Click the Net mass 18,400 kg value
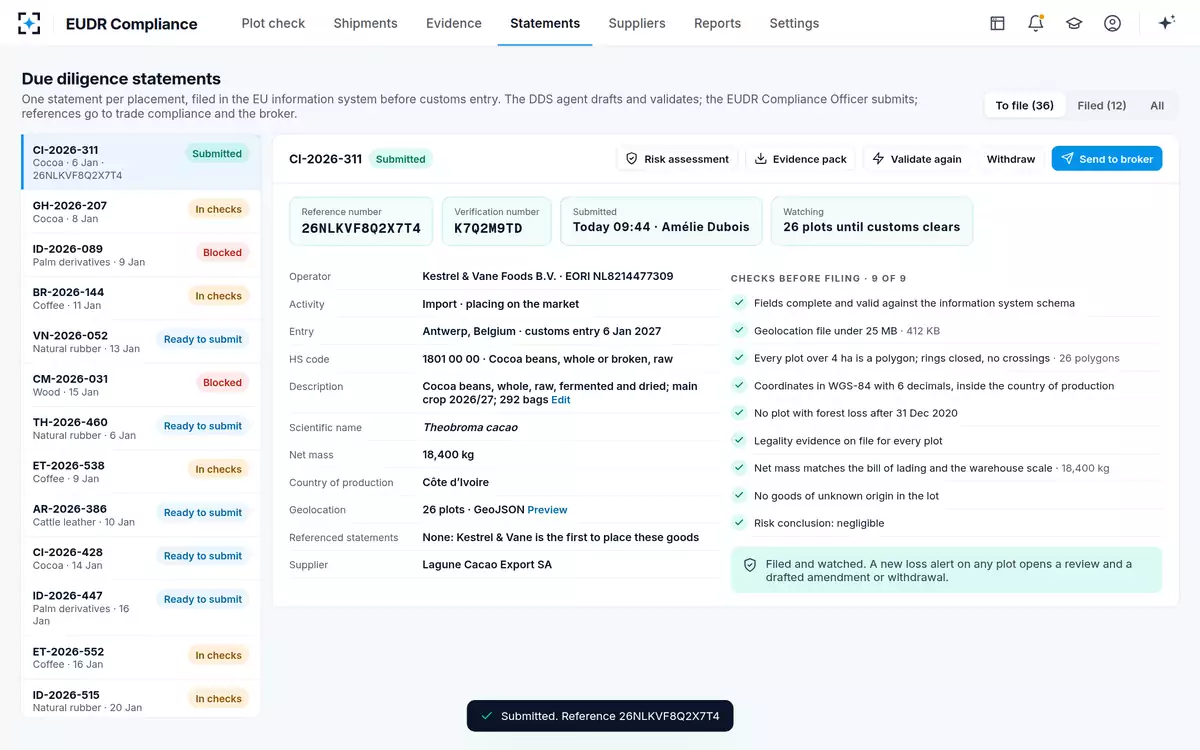This screenshot has height=750, width=1200. [x=448, y=455]
